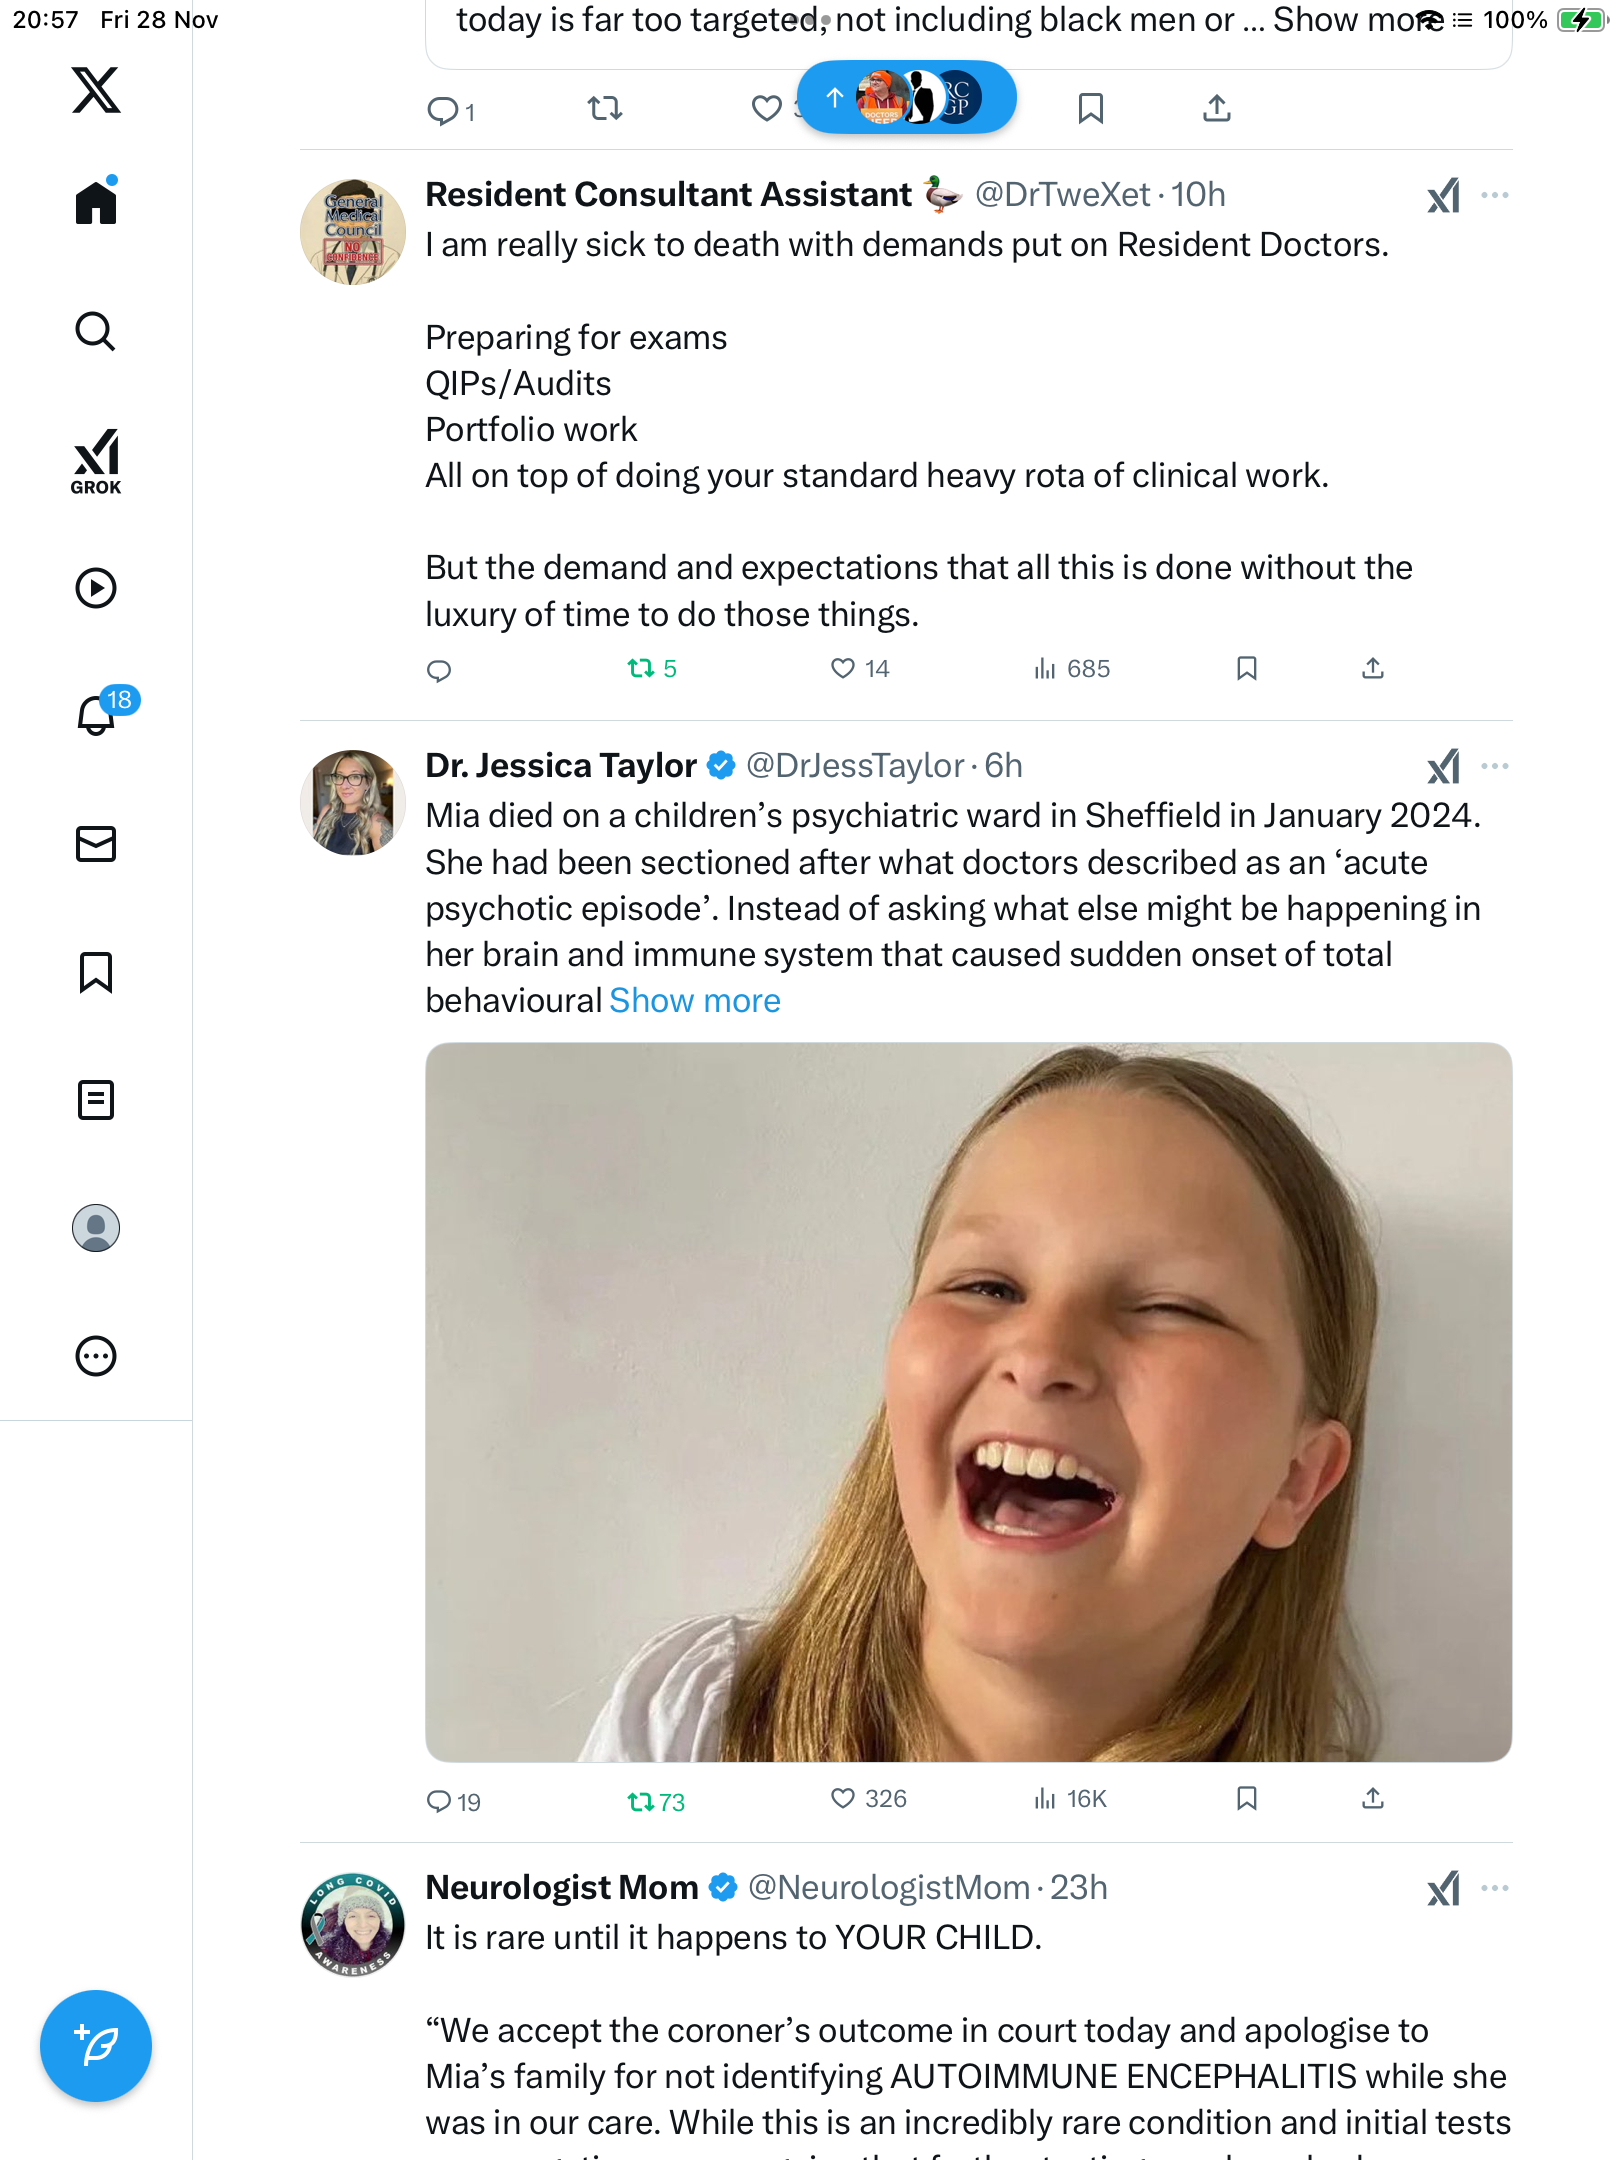The width and height of the screenshot is (1620, 2160).
Task: Bookmark Dr. Jessica Taylor's post
Action: (1246, 1799)
